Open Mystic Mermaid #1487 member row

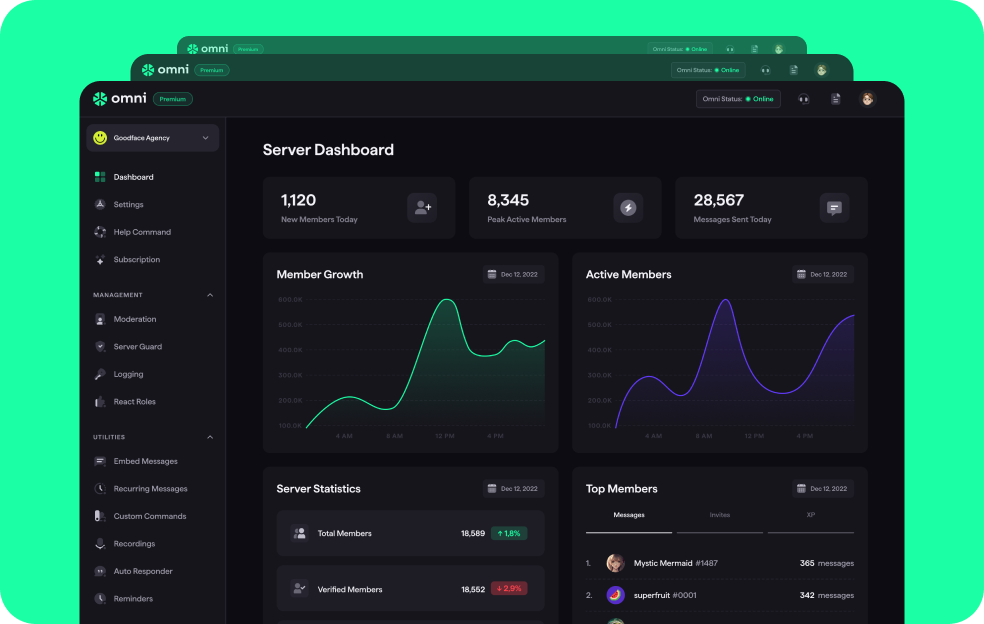[720, 563]
